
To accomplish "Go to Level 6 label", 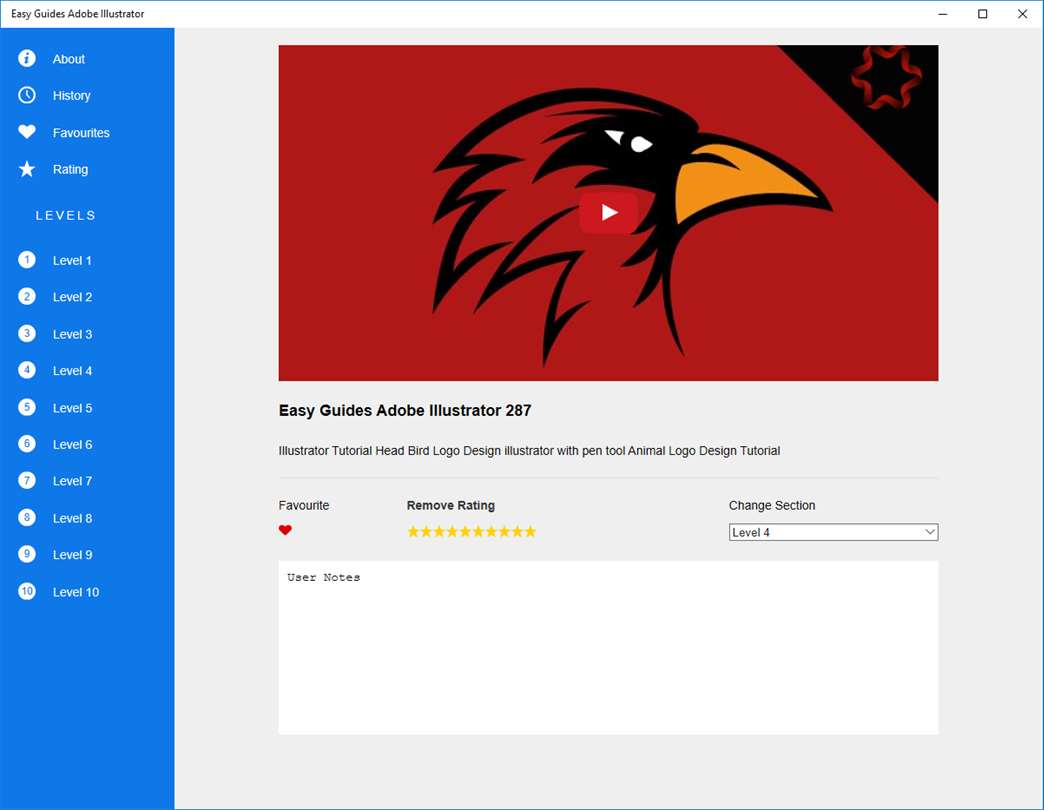I will click(x=72, y=445).
